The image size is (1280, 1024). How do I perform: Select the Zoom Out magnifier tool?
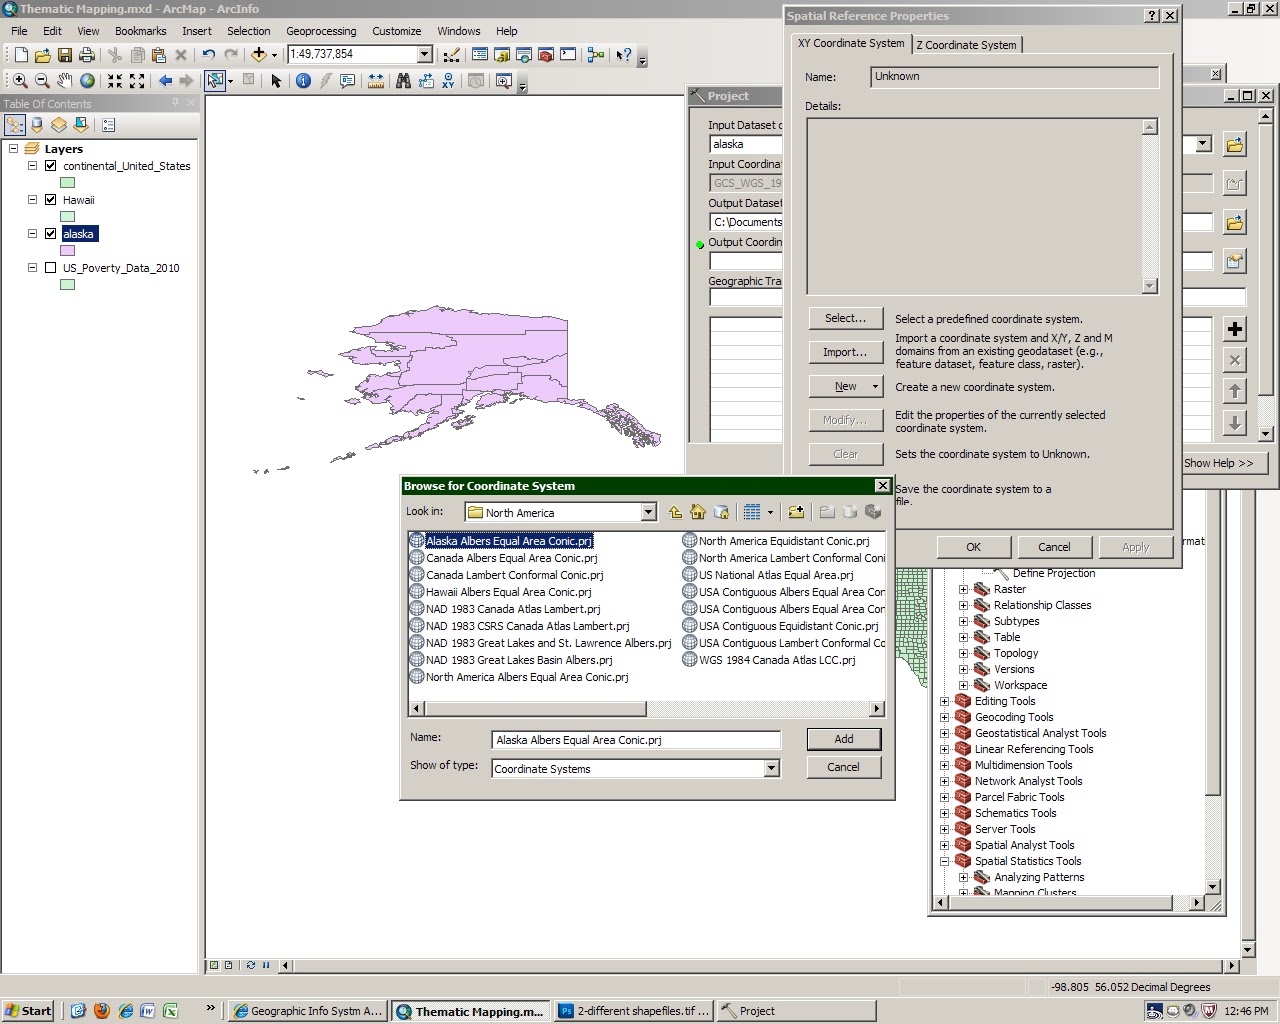pos(42,81)
